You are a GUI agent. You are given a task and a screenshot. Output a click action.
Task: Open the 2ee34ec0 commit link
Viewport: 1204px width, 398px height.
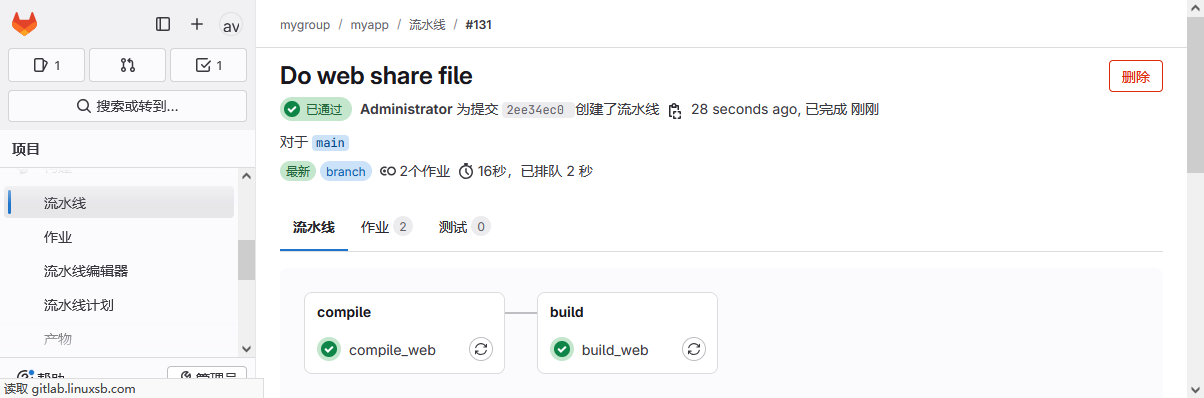(x=536, y=110)
